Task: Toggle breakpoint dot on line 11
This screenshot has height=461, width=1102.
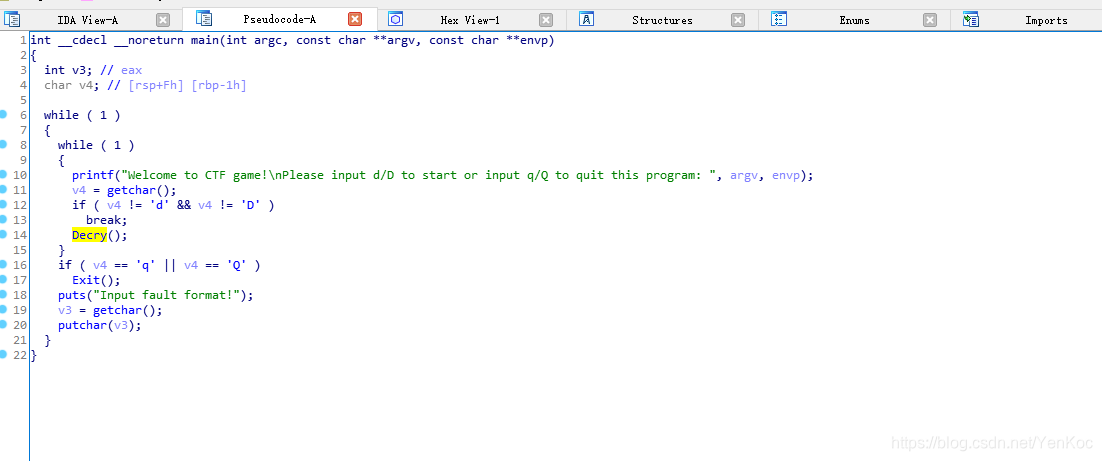Action: [4, 189]
